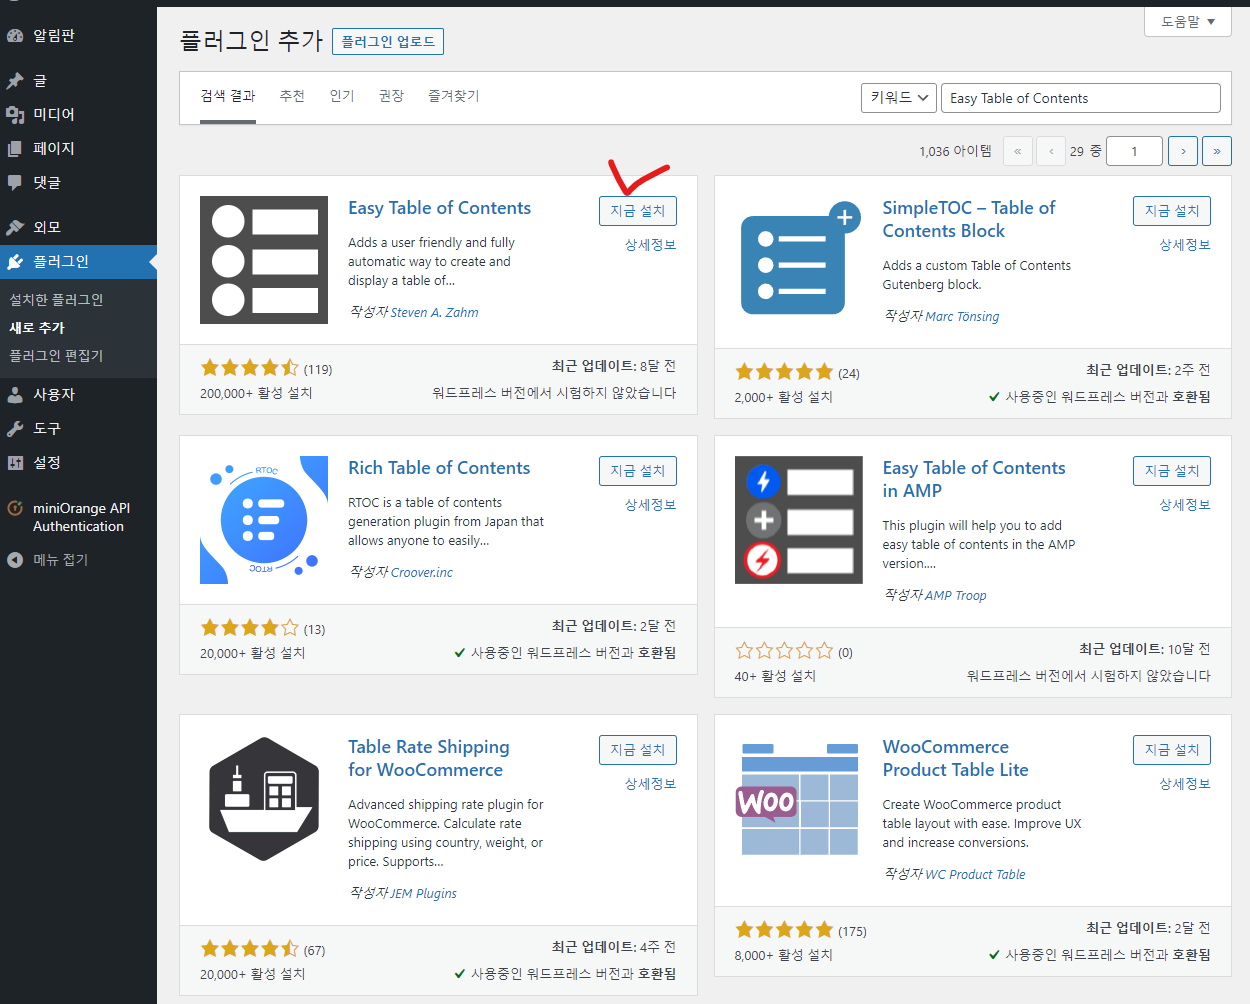
Task: Open the Easy Table of Contents title link
Action: click(439, 208)
